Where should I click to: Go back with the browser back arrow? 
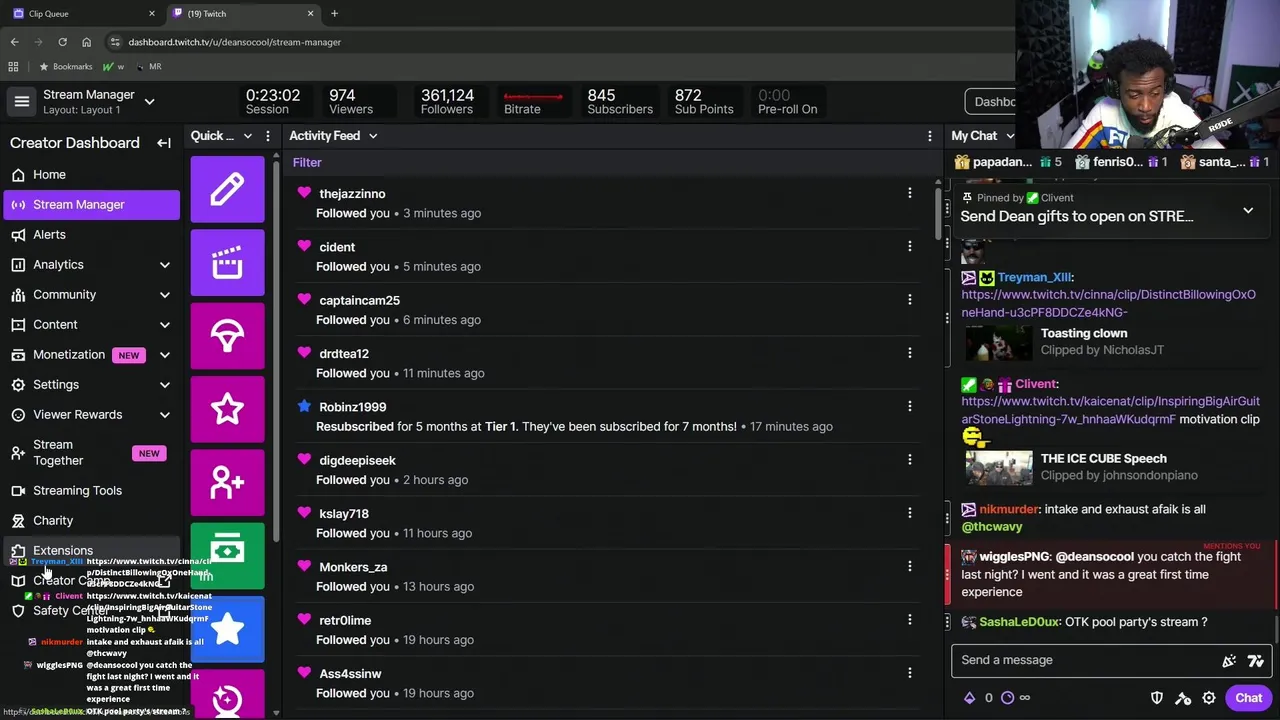click(x=14, y=42)
